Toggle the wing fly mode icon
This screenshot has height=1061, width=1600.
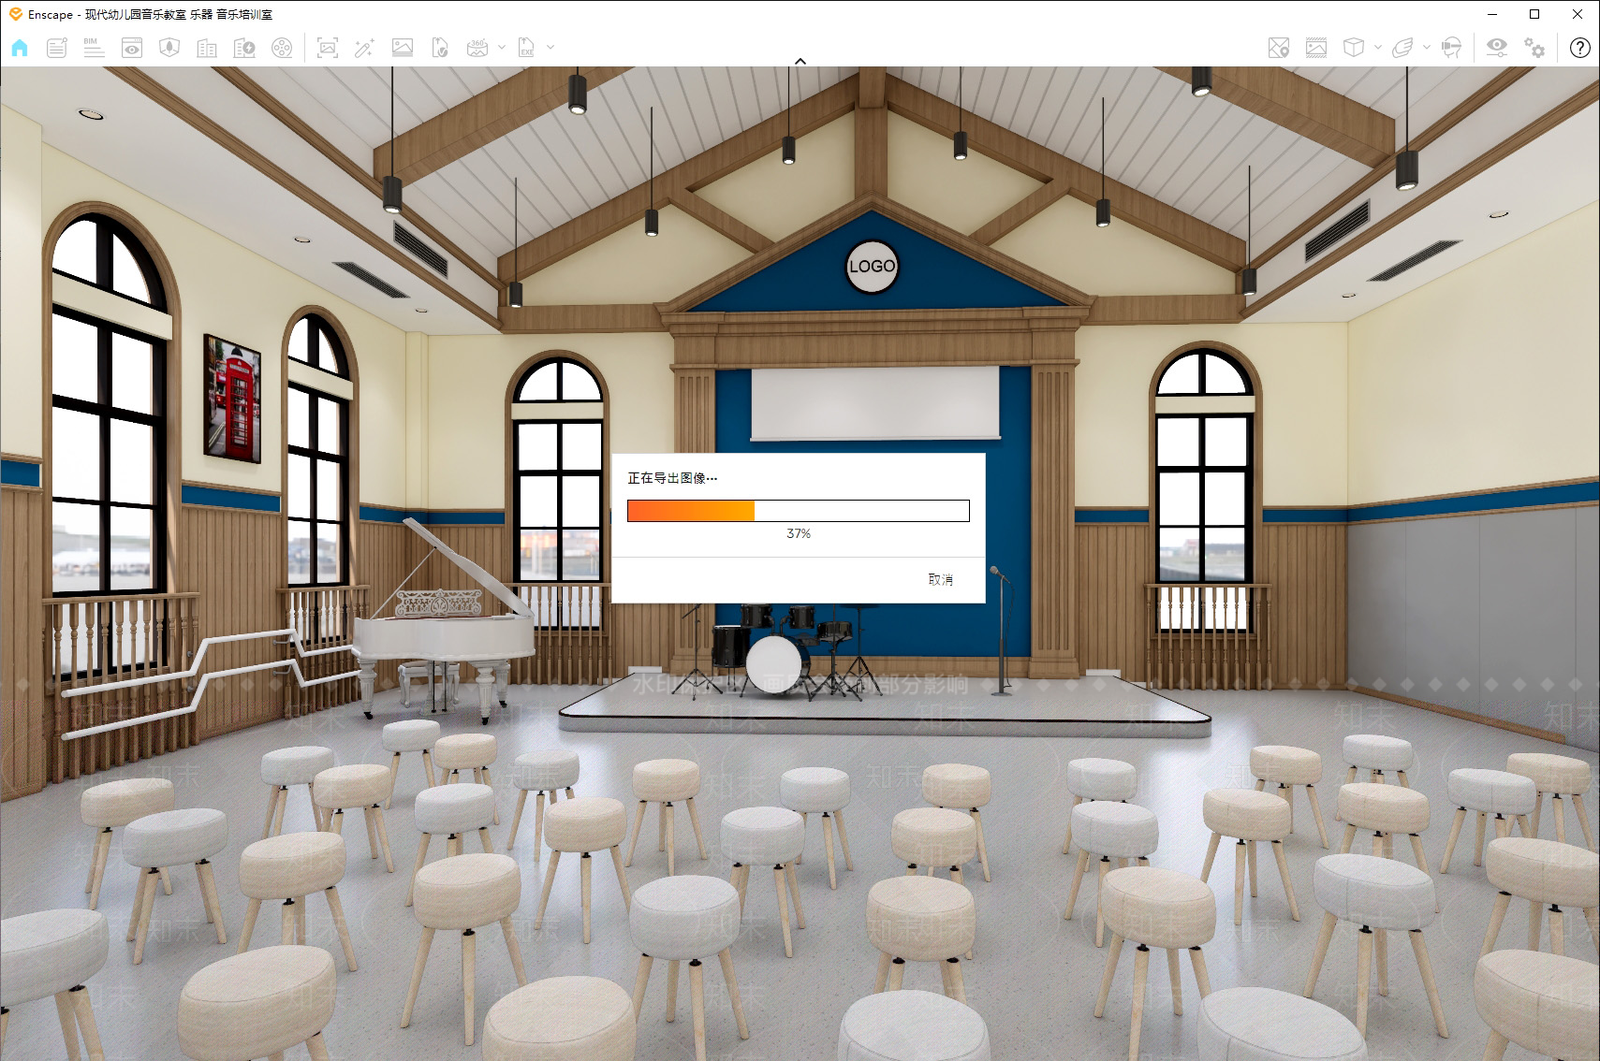(x=1402, y=48)
